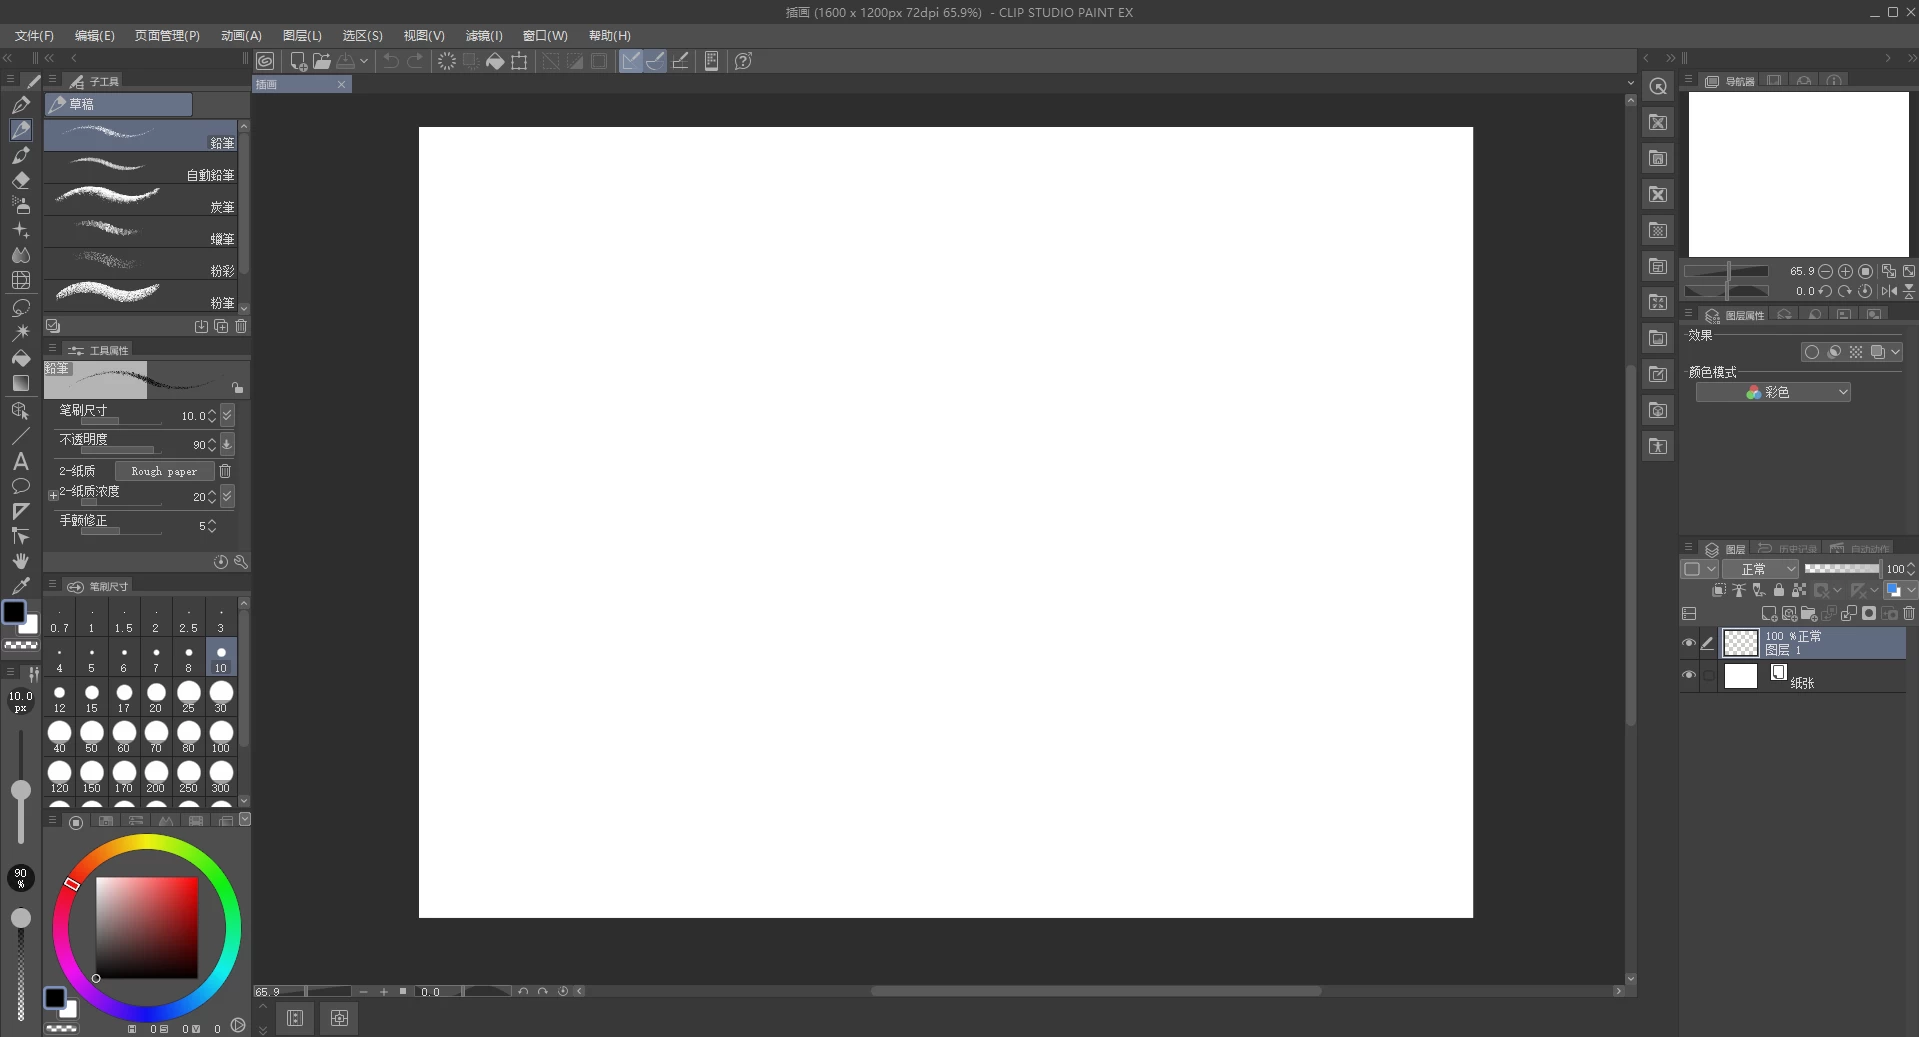This screenshot has height=1037, width=1919.
Task: Click the Undo icon in the command bar
Action: coord(391,61)
